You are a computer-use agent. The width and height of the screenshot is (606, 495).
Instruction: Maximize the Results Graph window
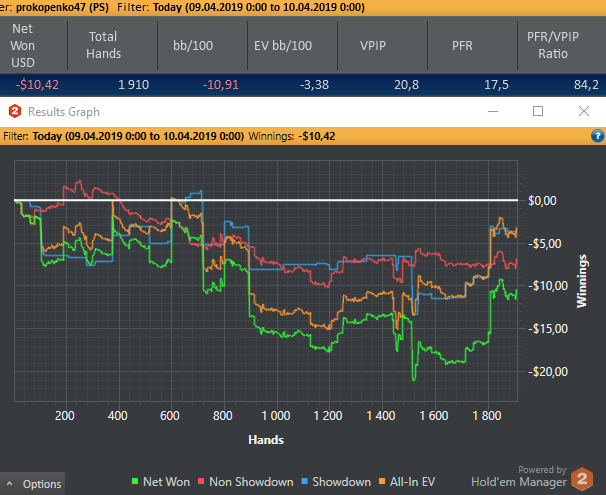538,111
